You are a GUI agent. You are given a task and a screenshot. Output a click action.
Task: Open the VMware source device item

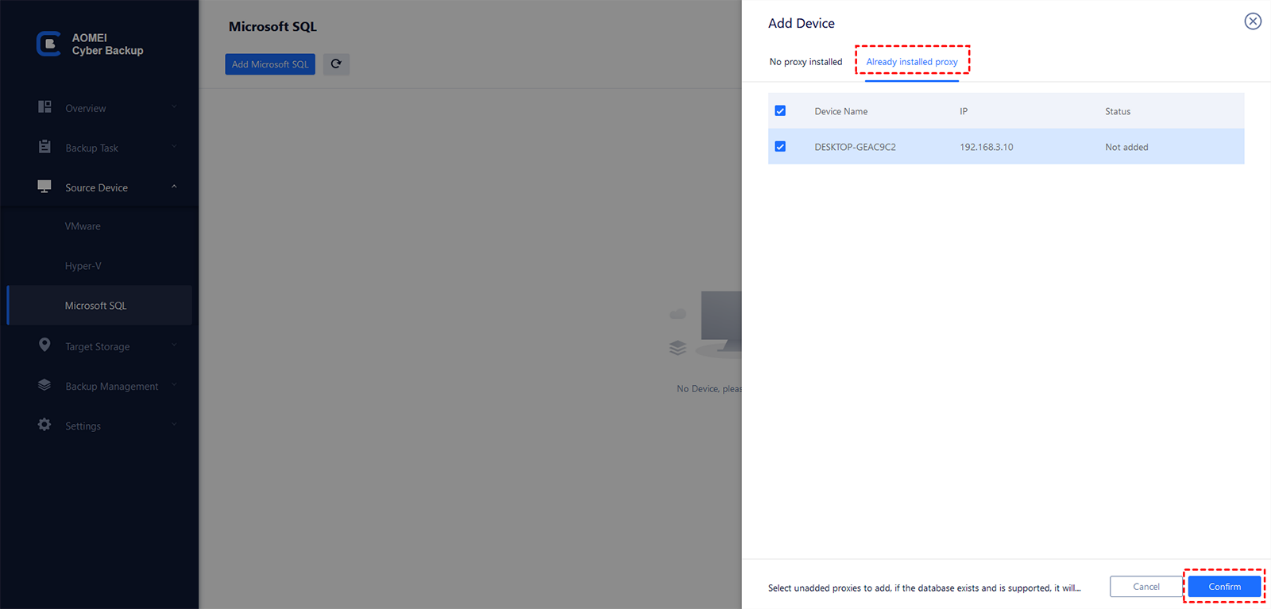83,226
